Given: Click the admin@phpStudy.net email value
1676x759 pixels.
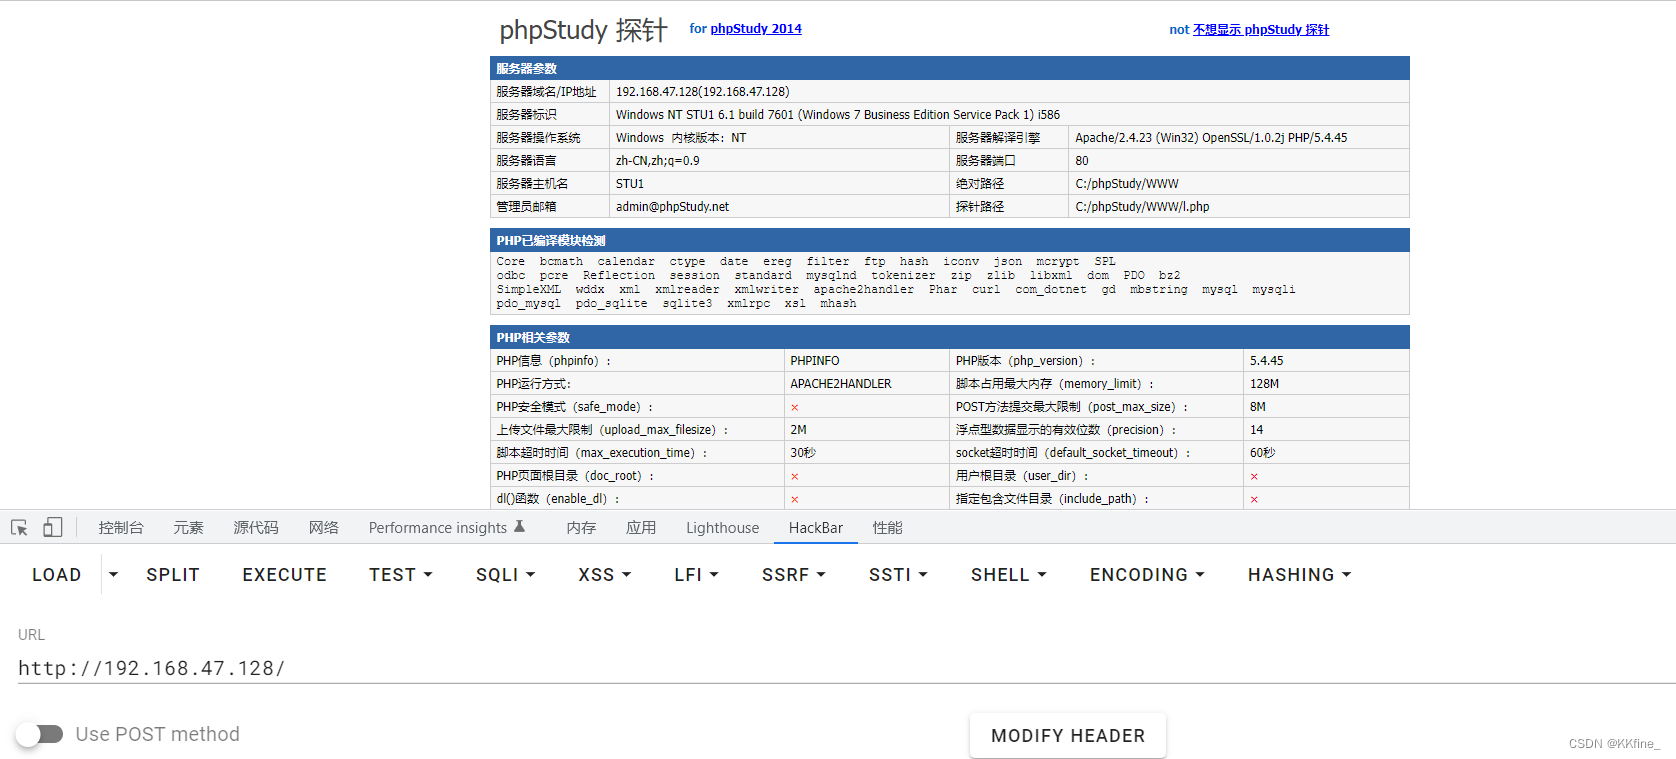Looking at the screenshot, I should pos(672,206).
